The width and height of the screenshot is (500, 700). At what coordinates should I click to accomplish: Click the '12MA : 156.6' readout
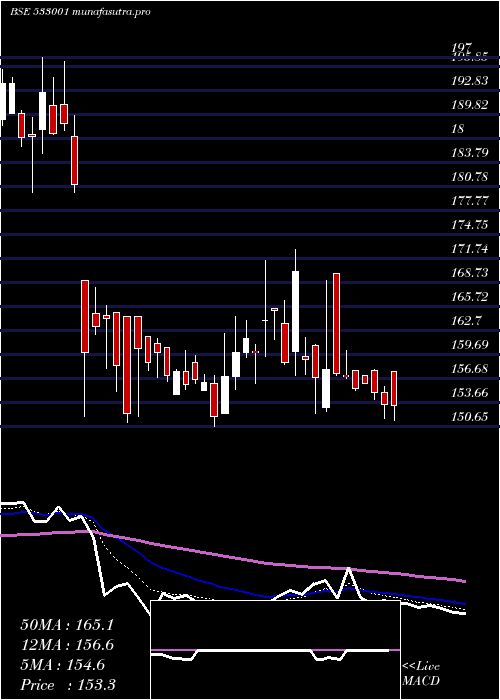67,645
